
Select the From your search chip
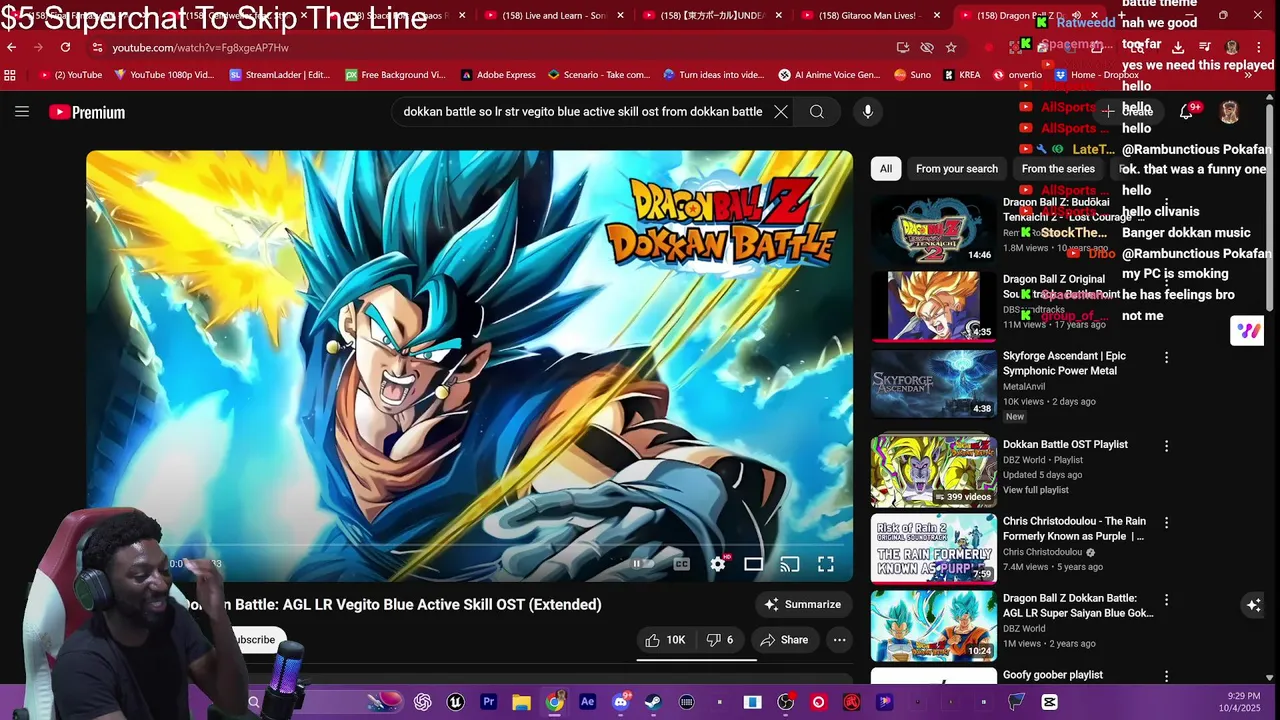tap(957, 169)
